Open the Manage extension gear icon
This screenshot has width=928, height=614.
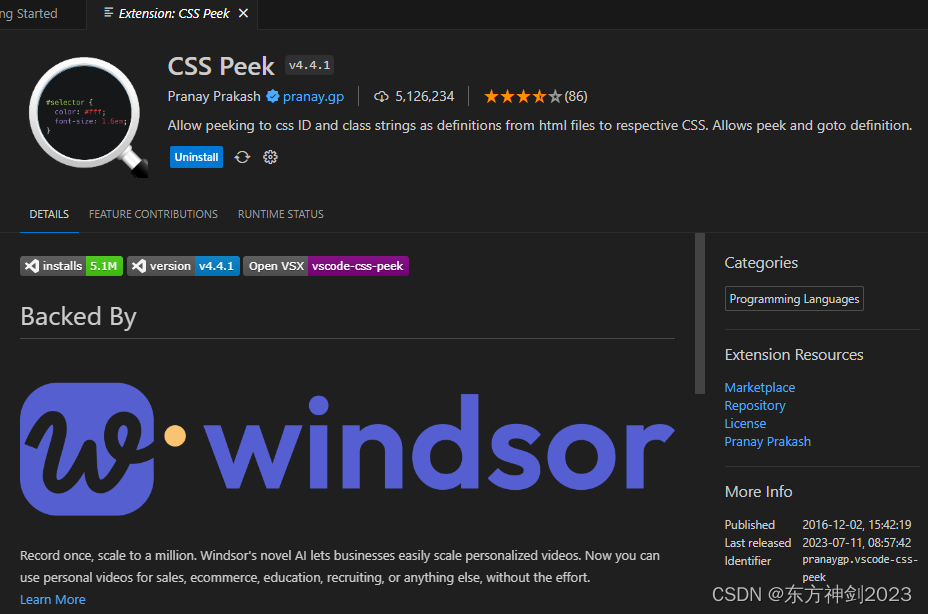(270, 157)
